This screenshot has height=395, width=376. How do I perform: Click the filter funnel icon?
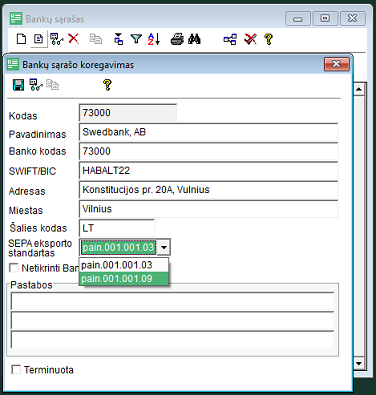[x=136, y=39]
